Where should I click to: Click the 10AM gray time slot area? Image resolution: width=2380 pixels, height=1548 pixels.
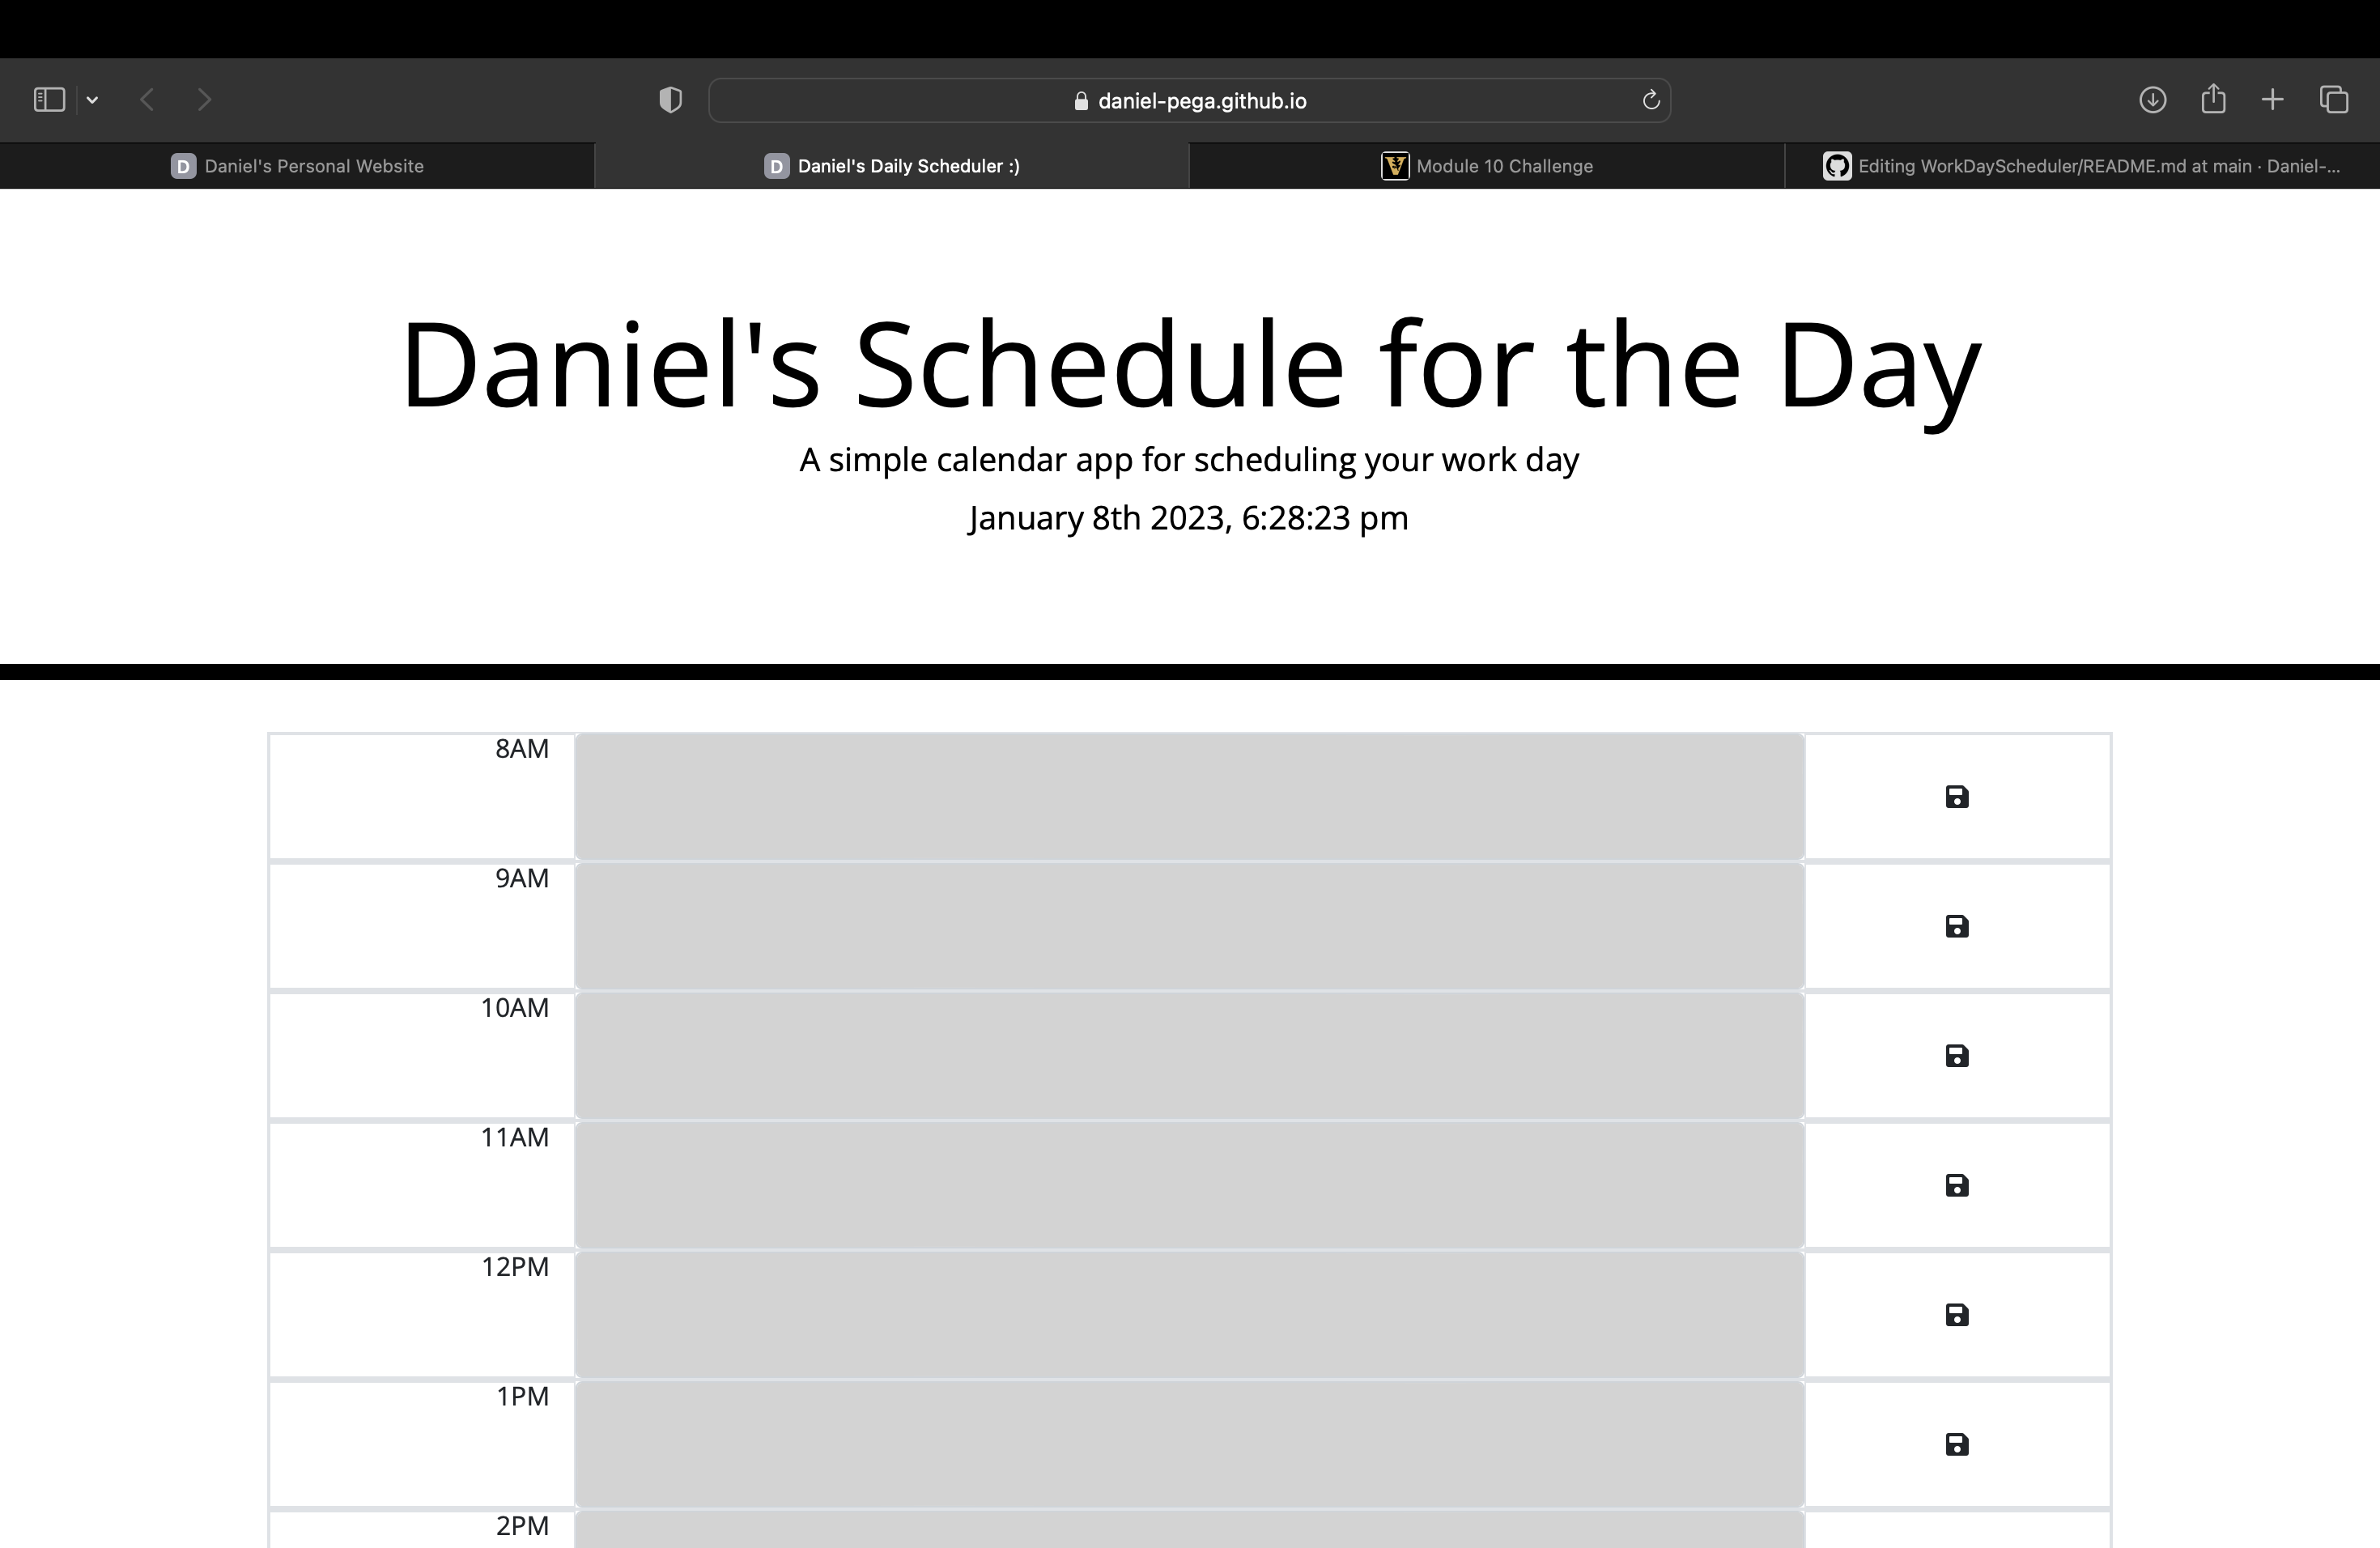click(1190, 1056)
